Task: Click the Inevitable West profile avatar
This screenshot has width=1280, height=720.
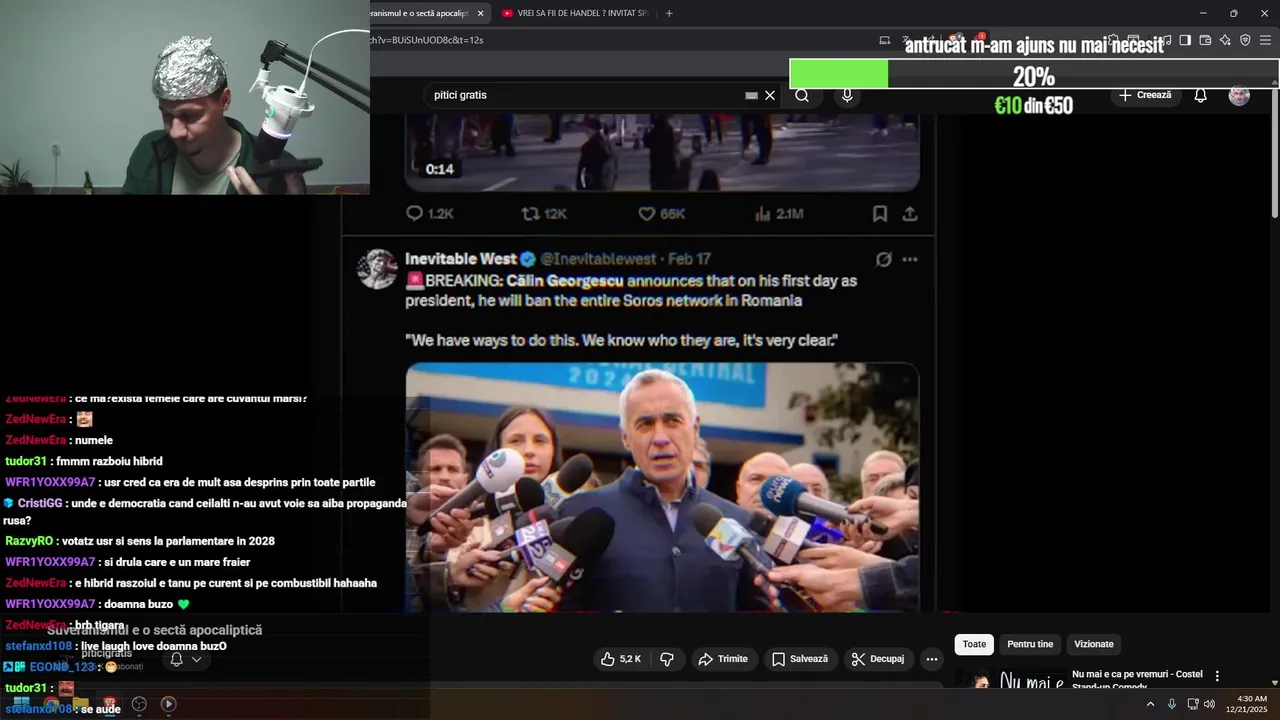Action: (x=378, y=269)
